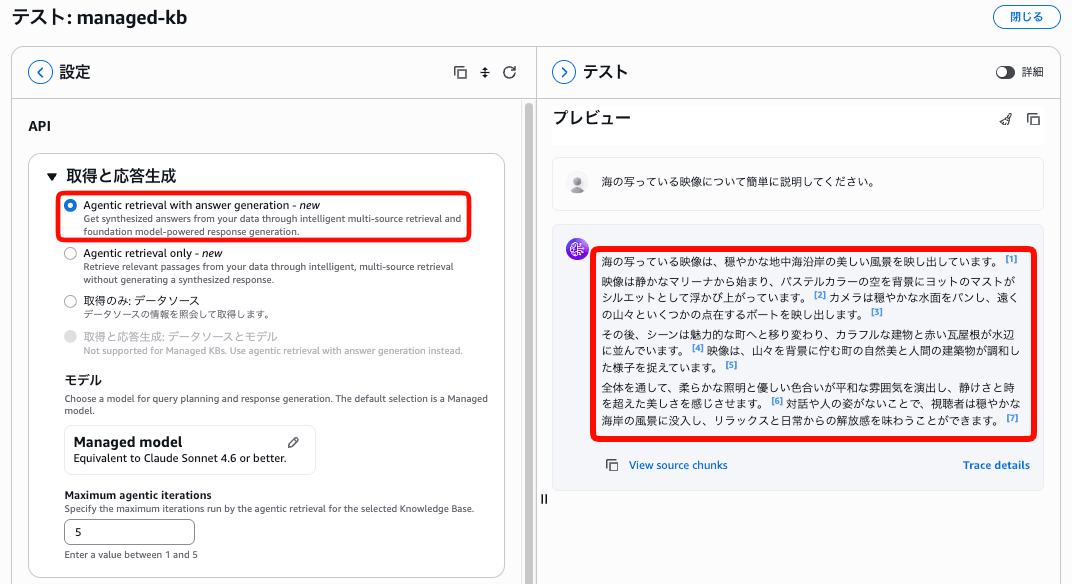Click the expand/collapse arrows icon in 設定 header

(485, 72)
